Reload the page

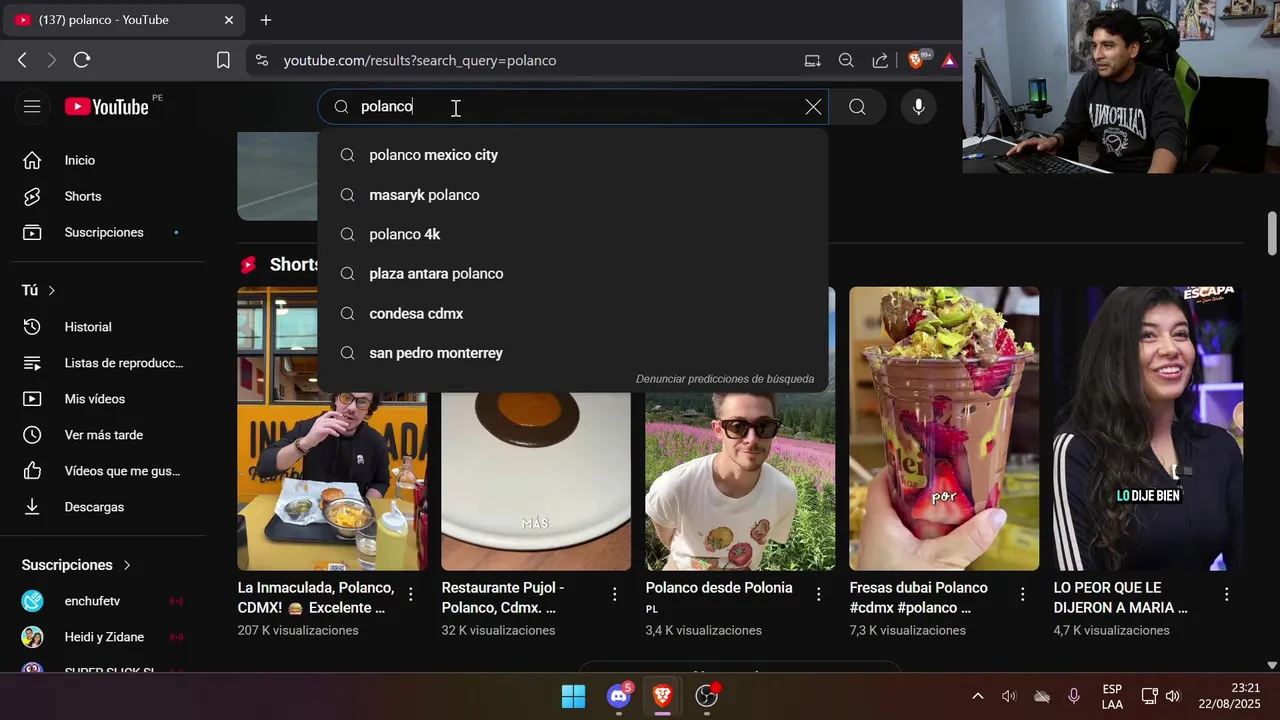[x=82, y=60]
